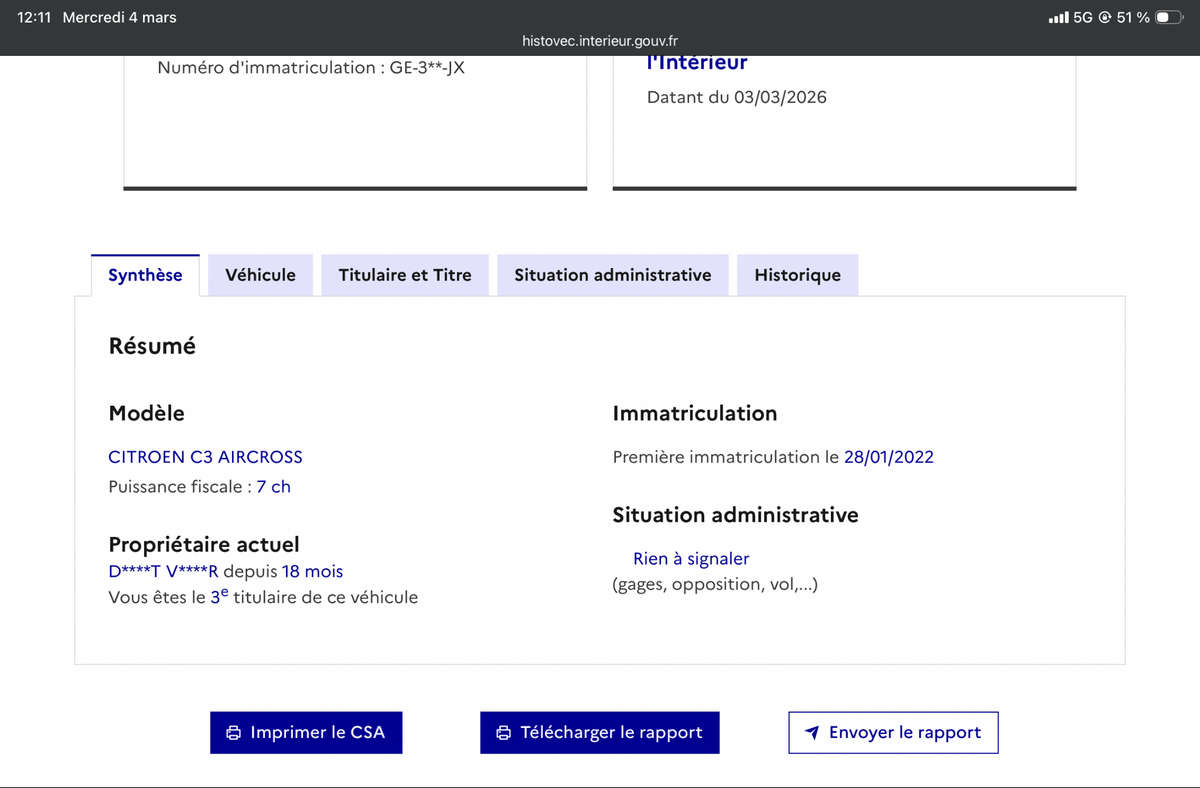Select the Situation administrative tab
This screenshot has height=788, width=1200.
612,274
